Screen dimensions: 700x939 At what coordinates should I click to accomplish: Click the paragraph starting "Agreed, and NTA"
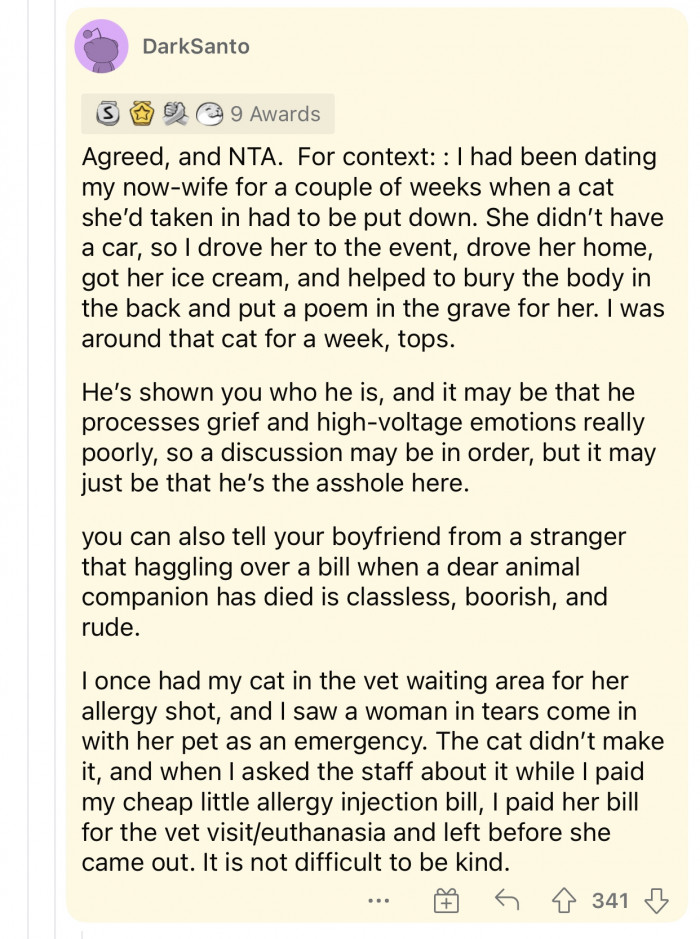point(372,248)
